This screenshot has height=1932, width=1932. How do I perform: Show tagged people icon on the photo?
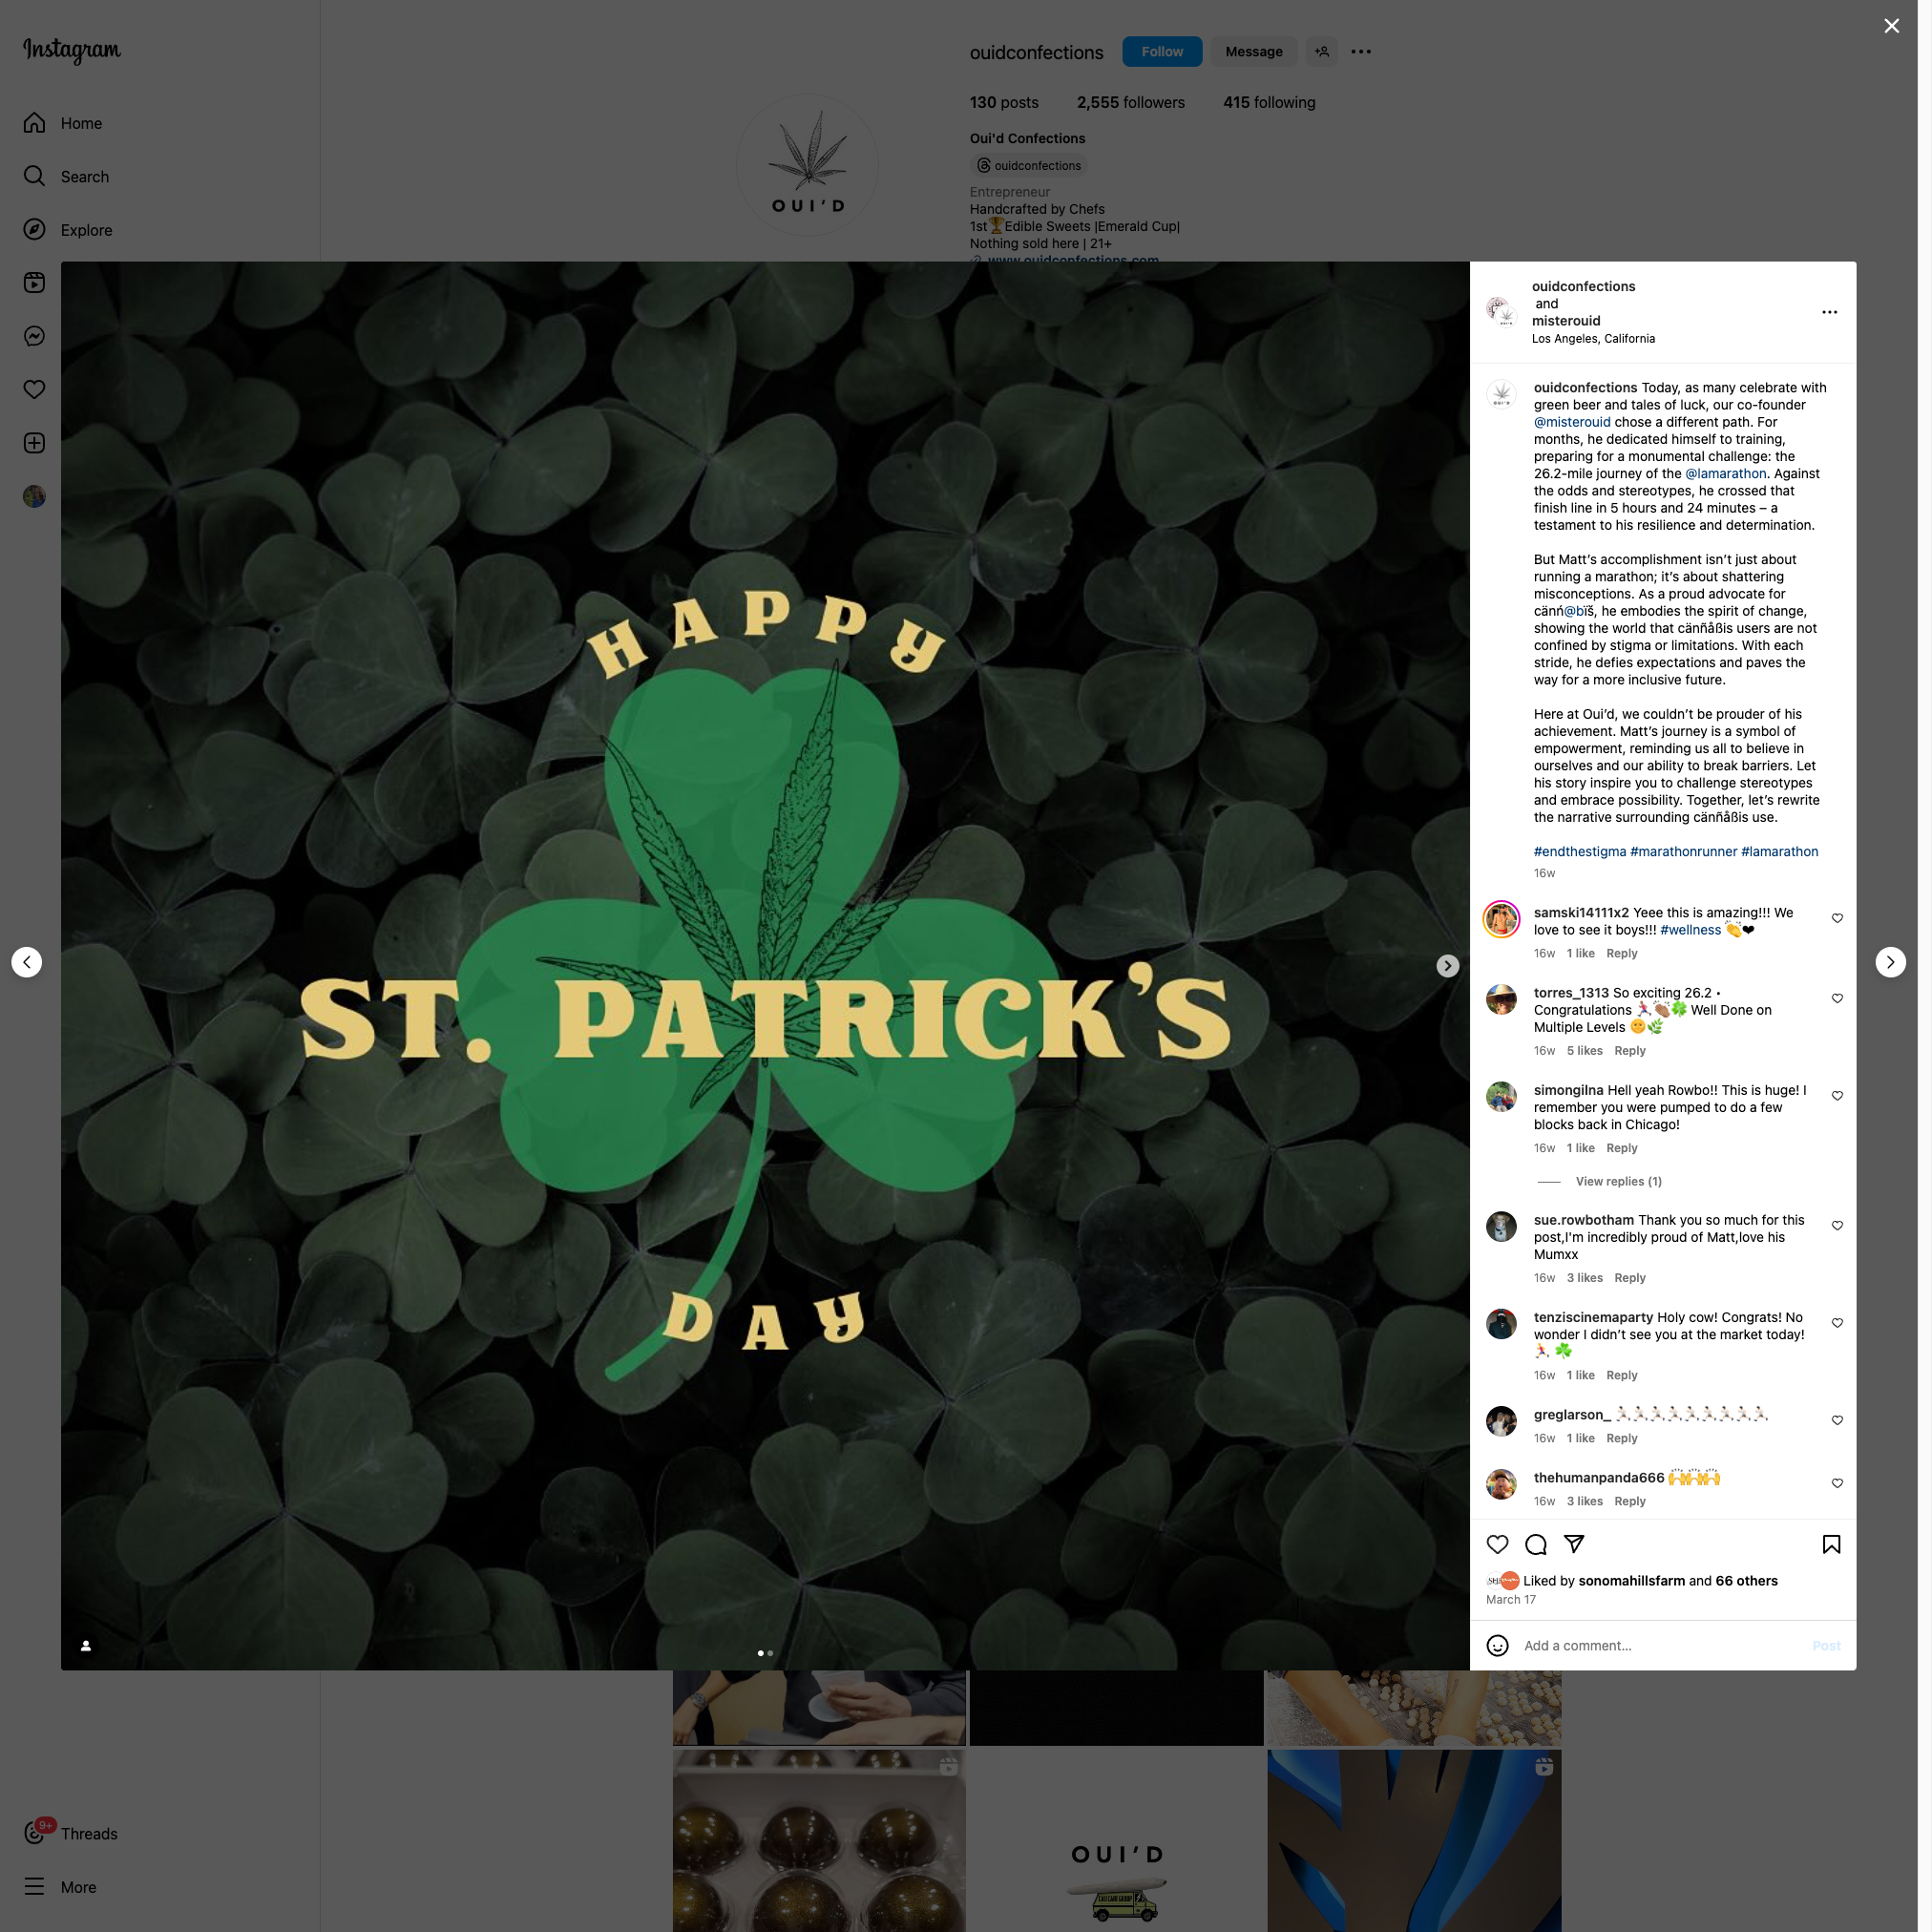[x=86, y=1645]
